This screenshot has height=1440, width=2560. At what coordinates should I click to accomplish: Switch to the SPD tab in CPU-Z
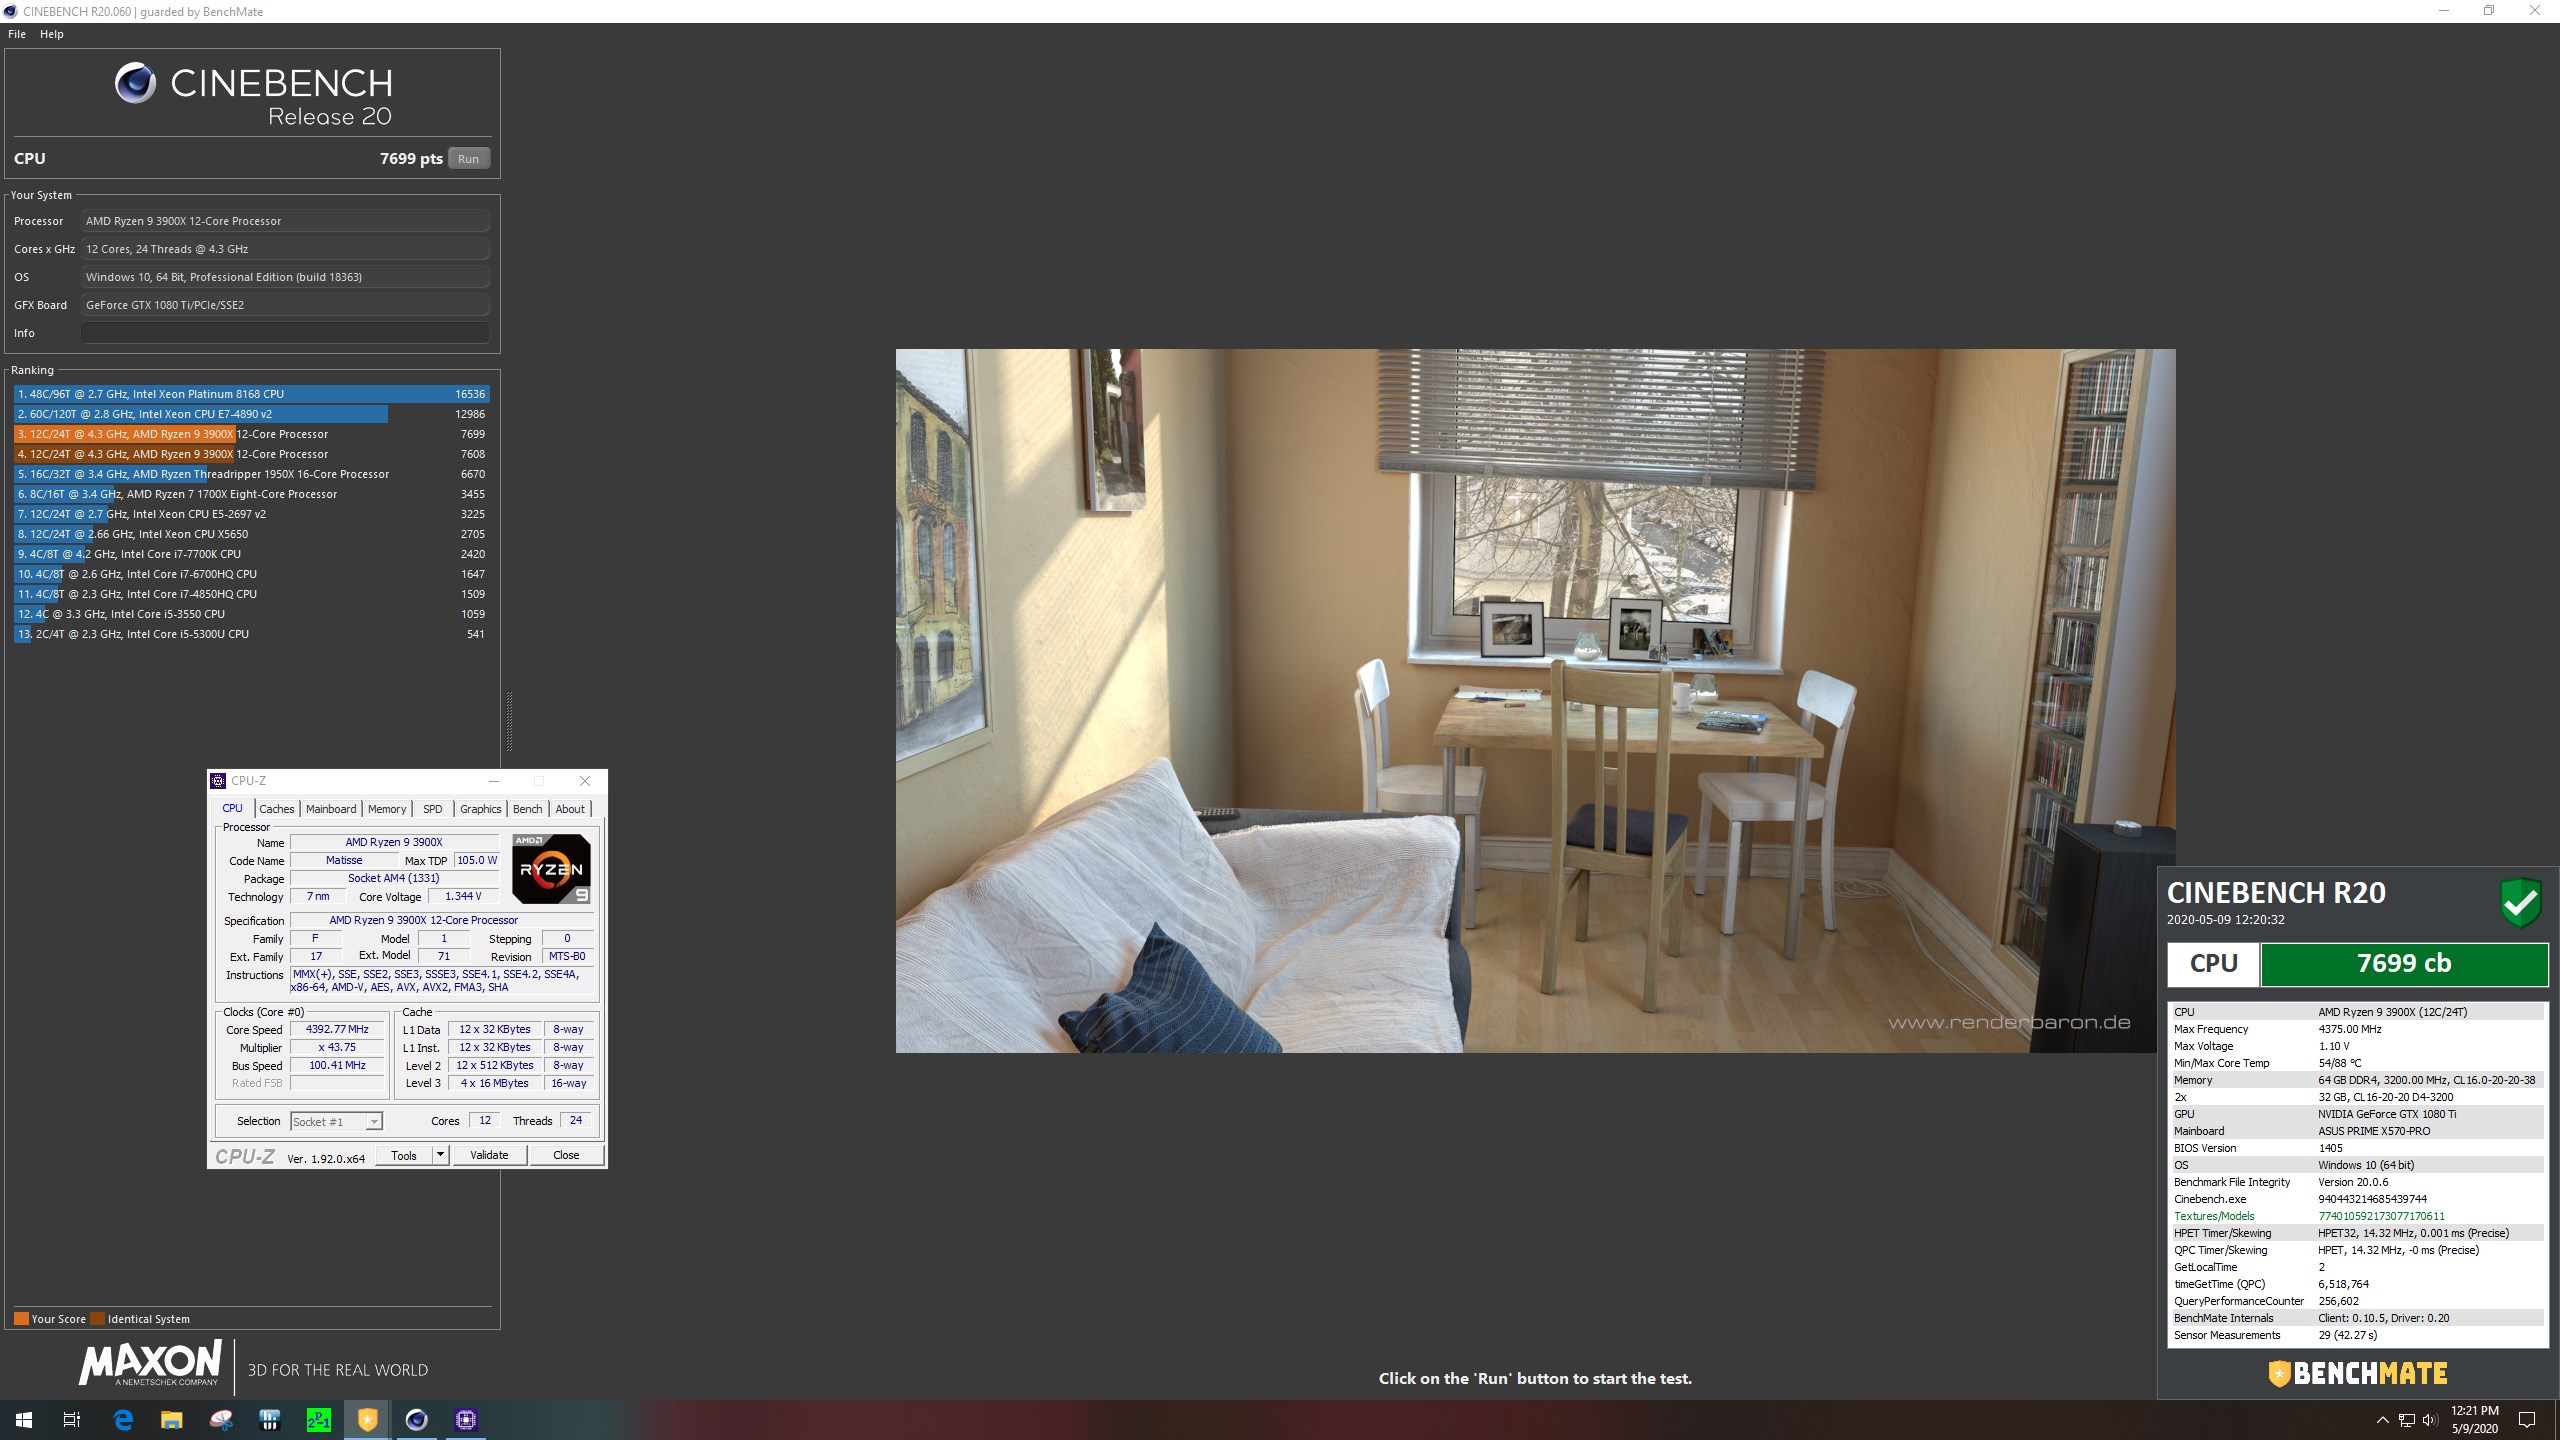432,809
